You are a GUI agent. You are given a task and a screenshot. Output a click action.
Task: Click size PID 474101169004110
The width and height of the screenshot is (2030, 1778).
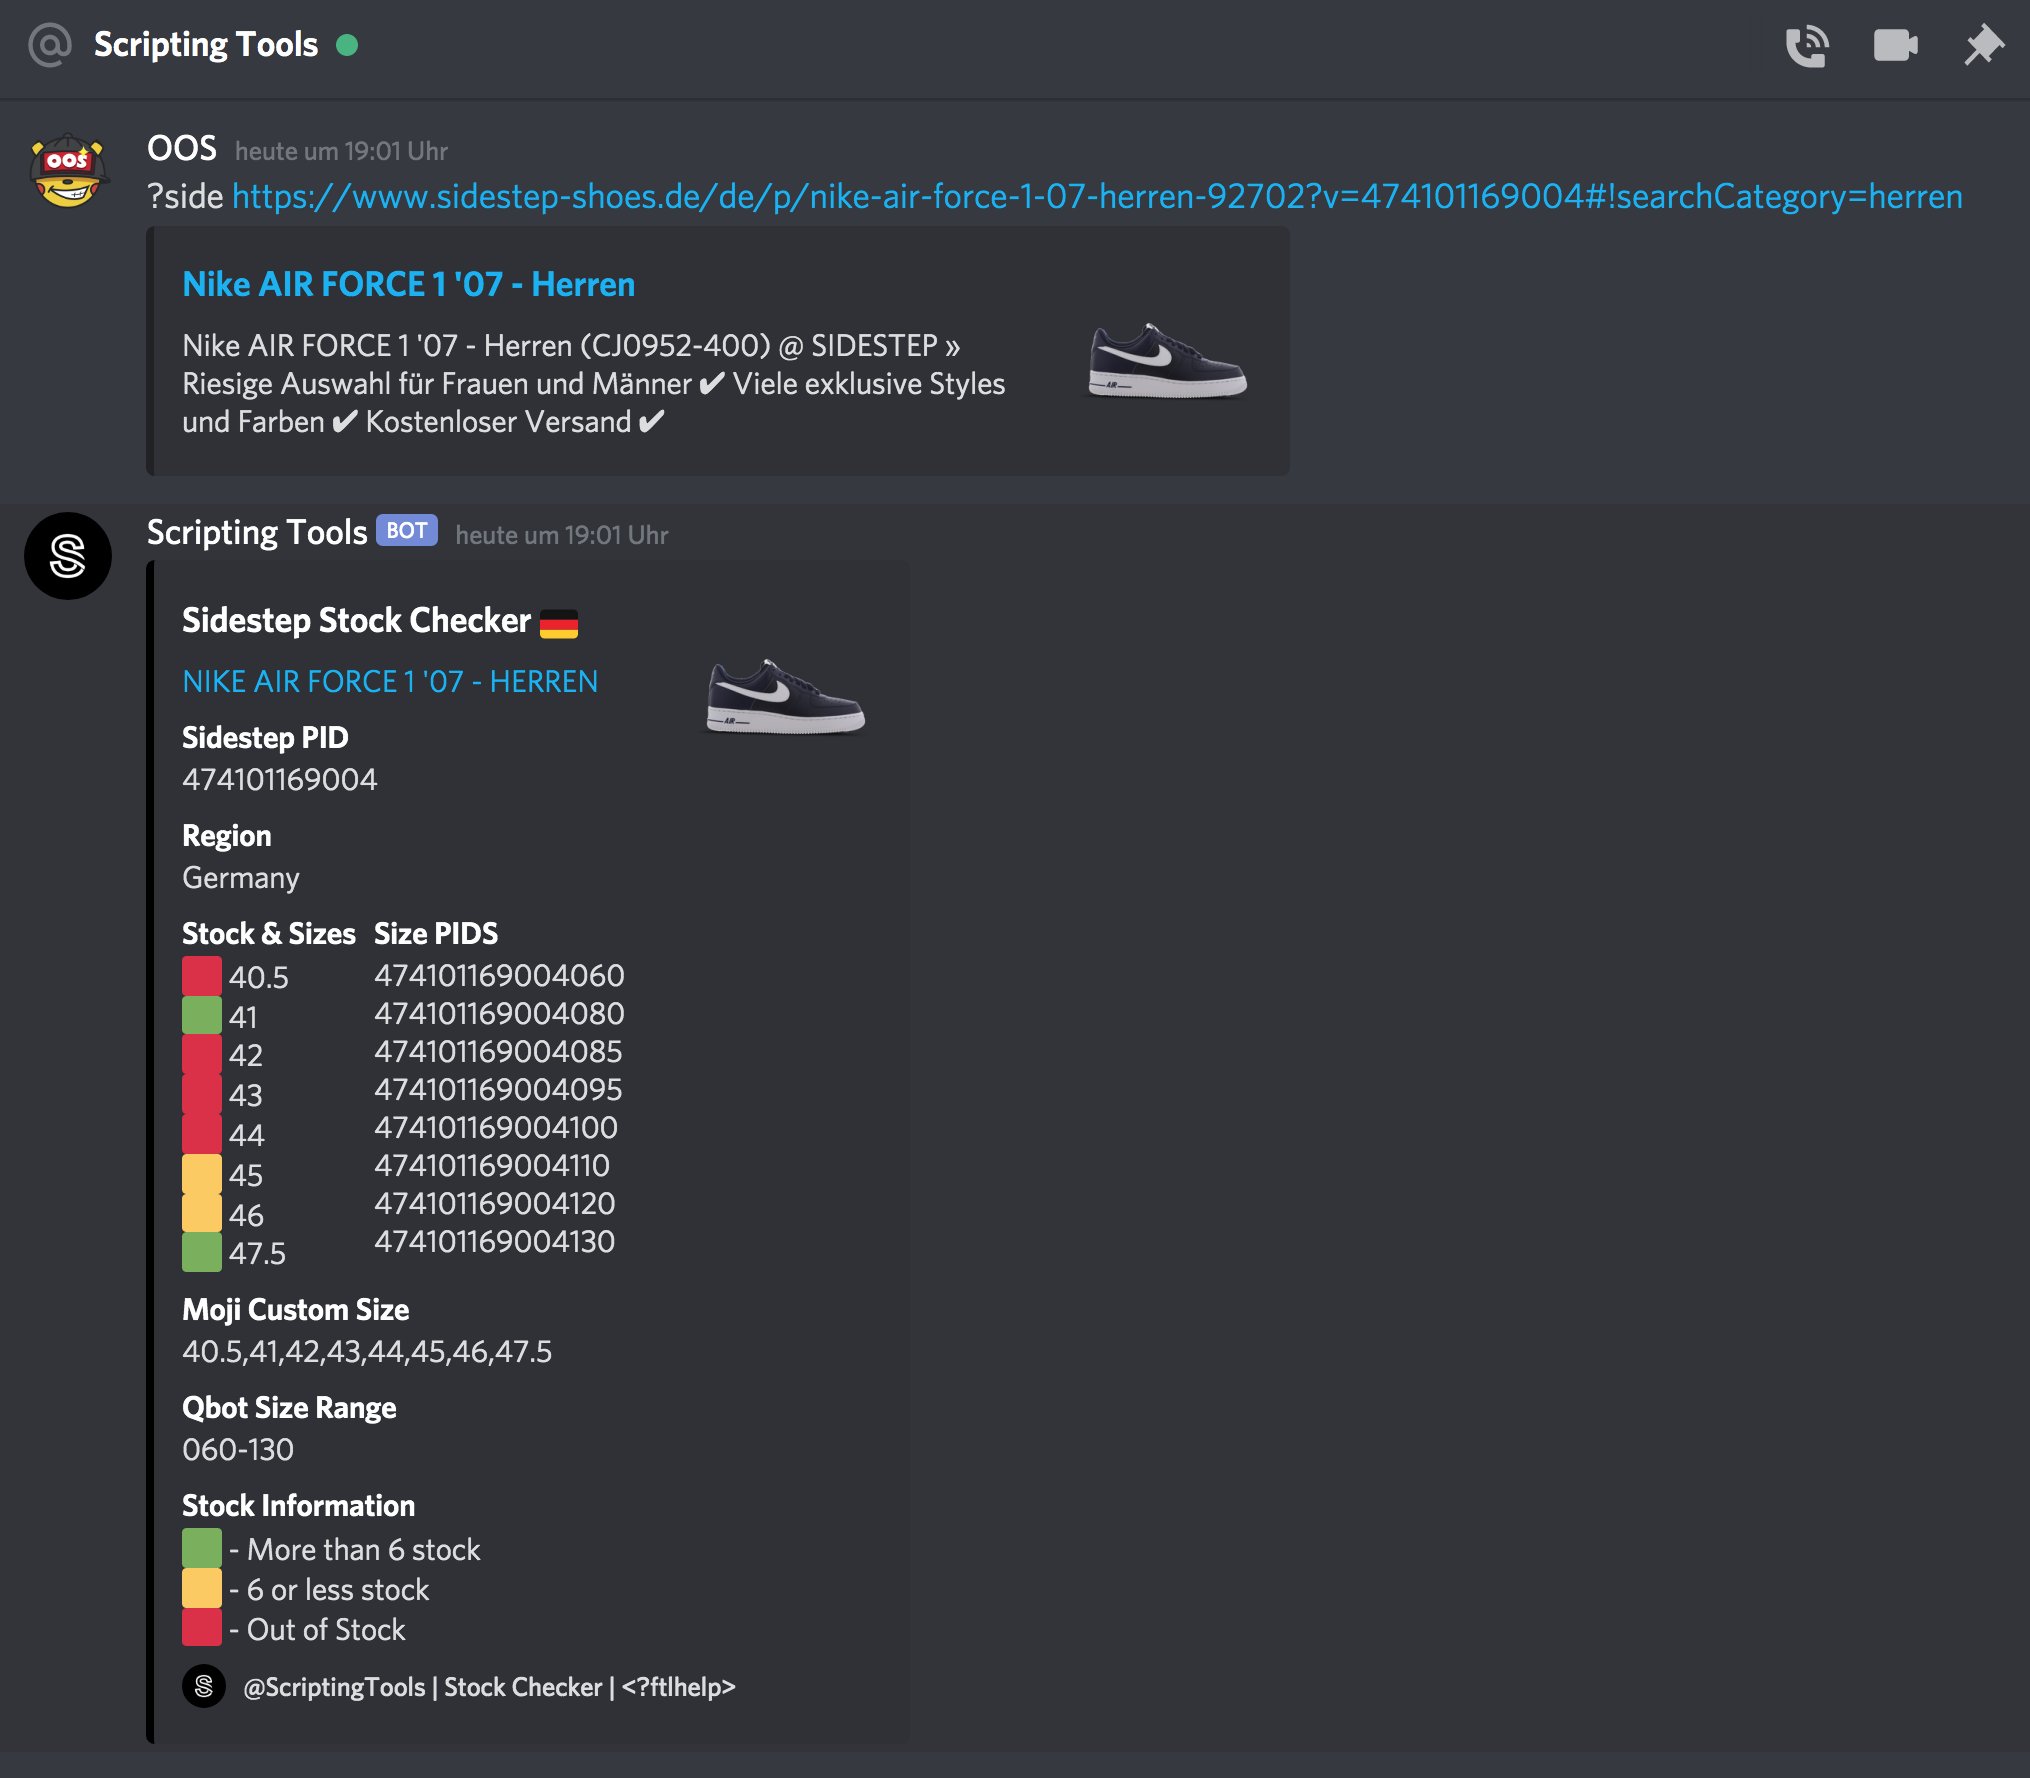[492, 1165]
